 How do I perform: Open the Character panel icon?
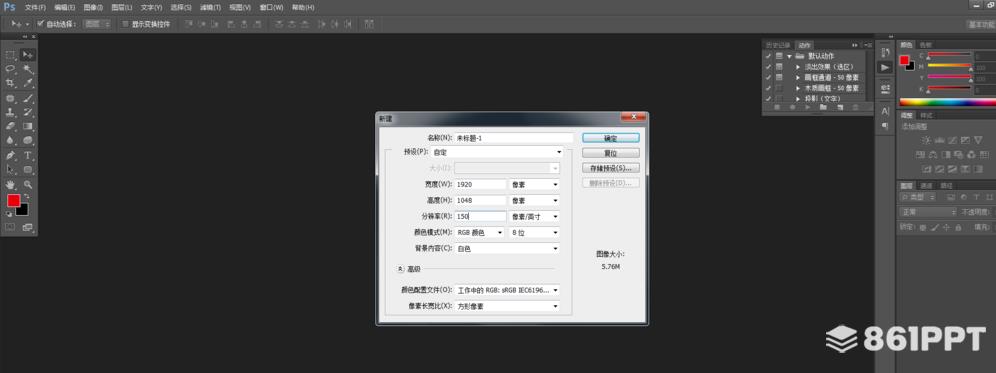[x=885, y=111]
